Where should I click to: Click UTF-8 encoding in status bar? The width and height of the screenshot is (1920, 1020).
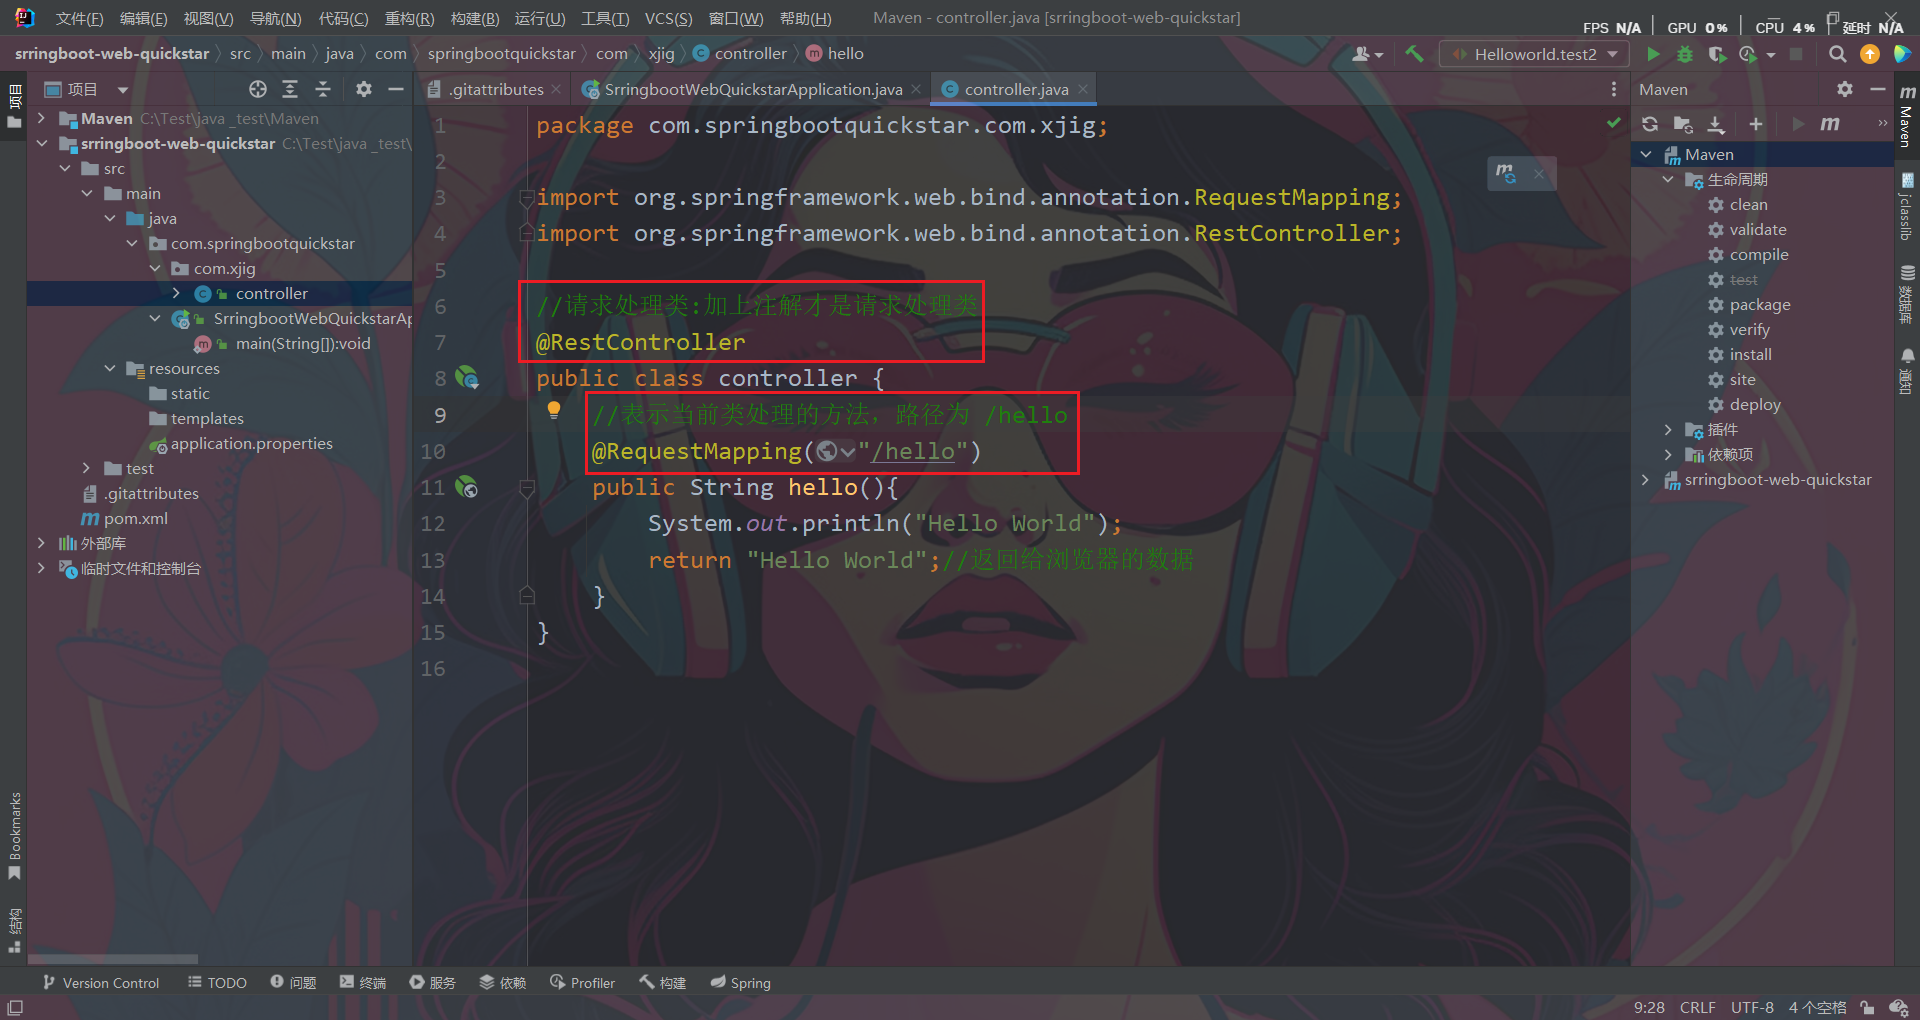tap(1752, 1007)
